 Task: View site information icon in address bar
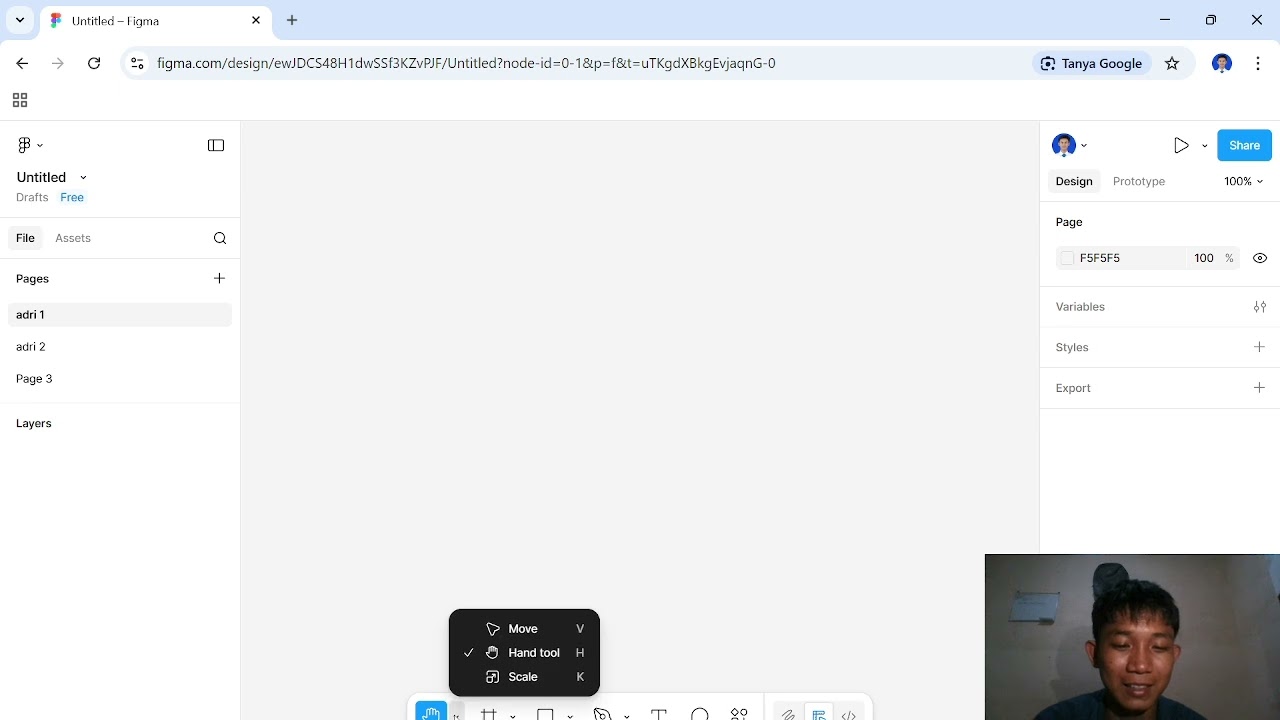(138, 63)
